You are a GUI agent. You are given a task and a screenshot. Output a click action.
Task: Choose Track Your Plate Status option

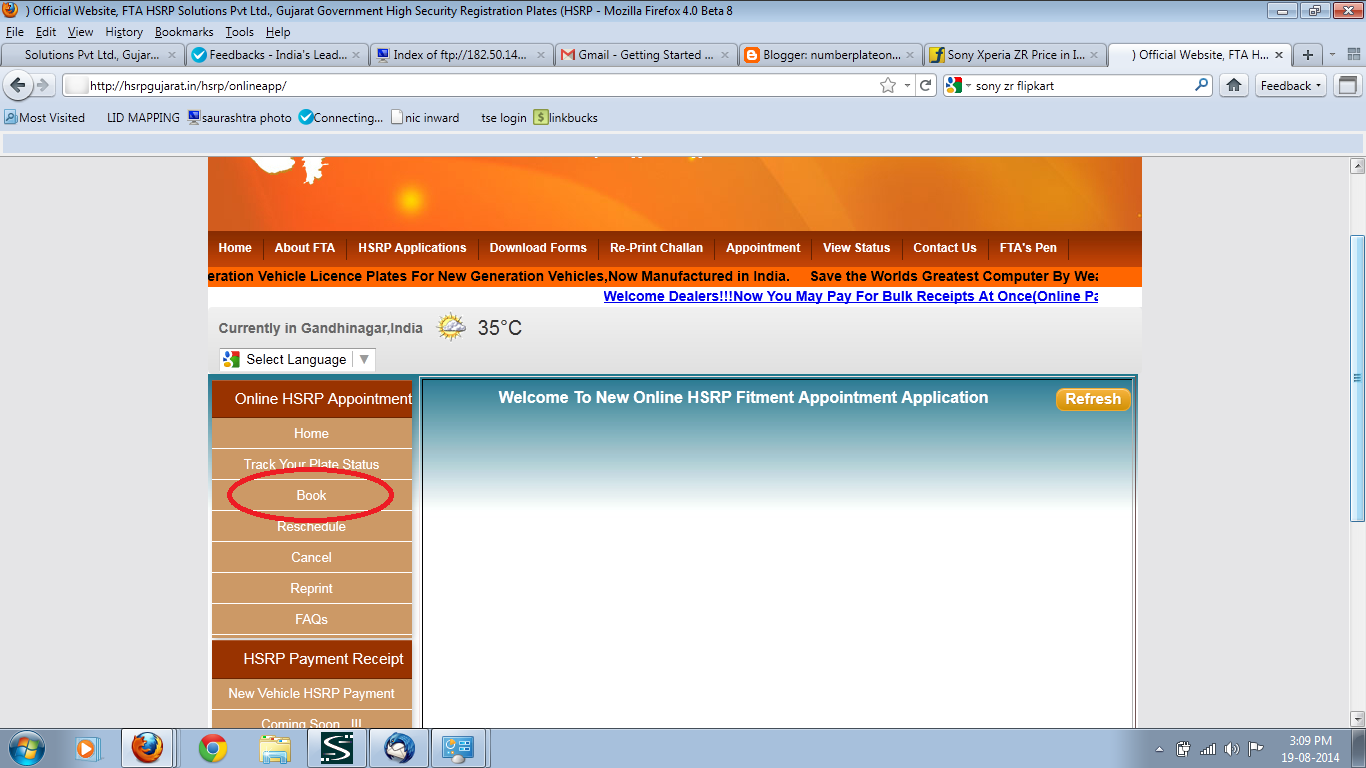pyautogui.click(x=311, y=464)
